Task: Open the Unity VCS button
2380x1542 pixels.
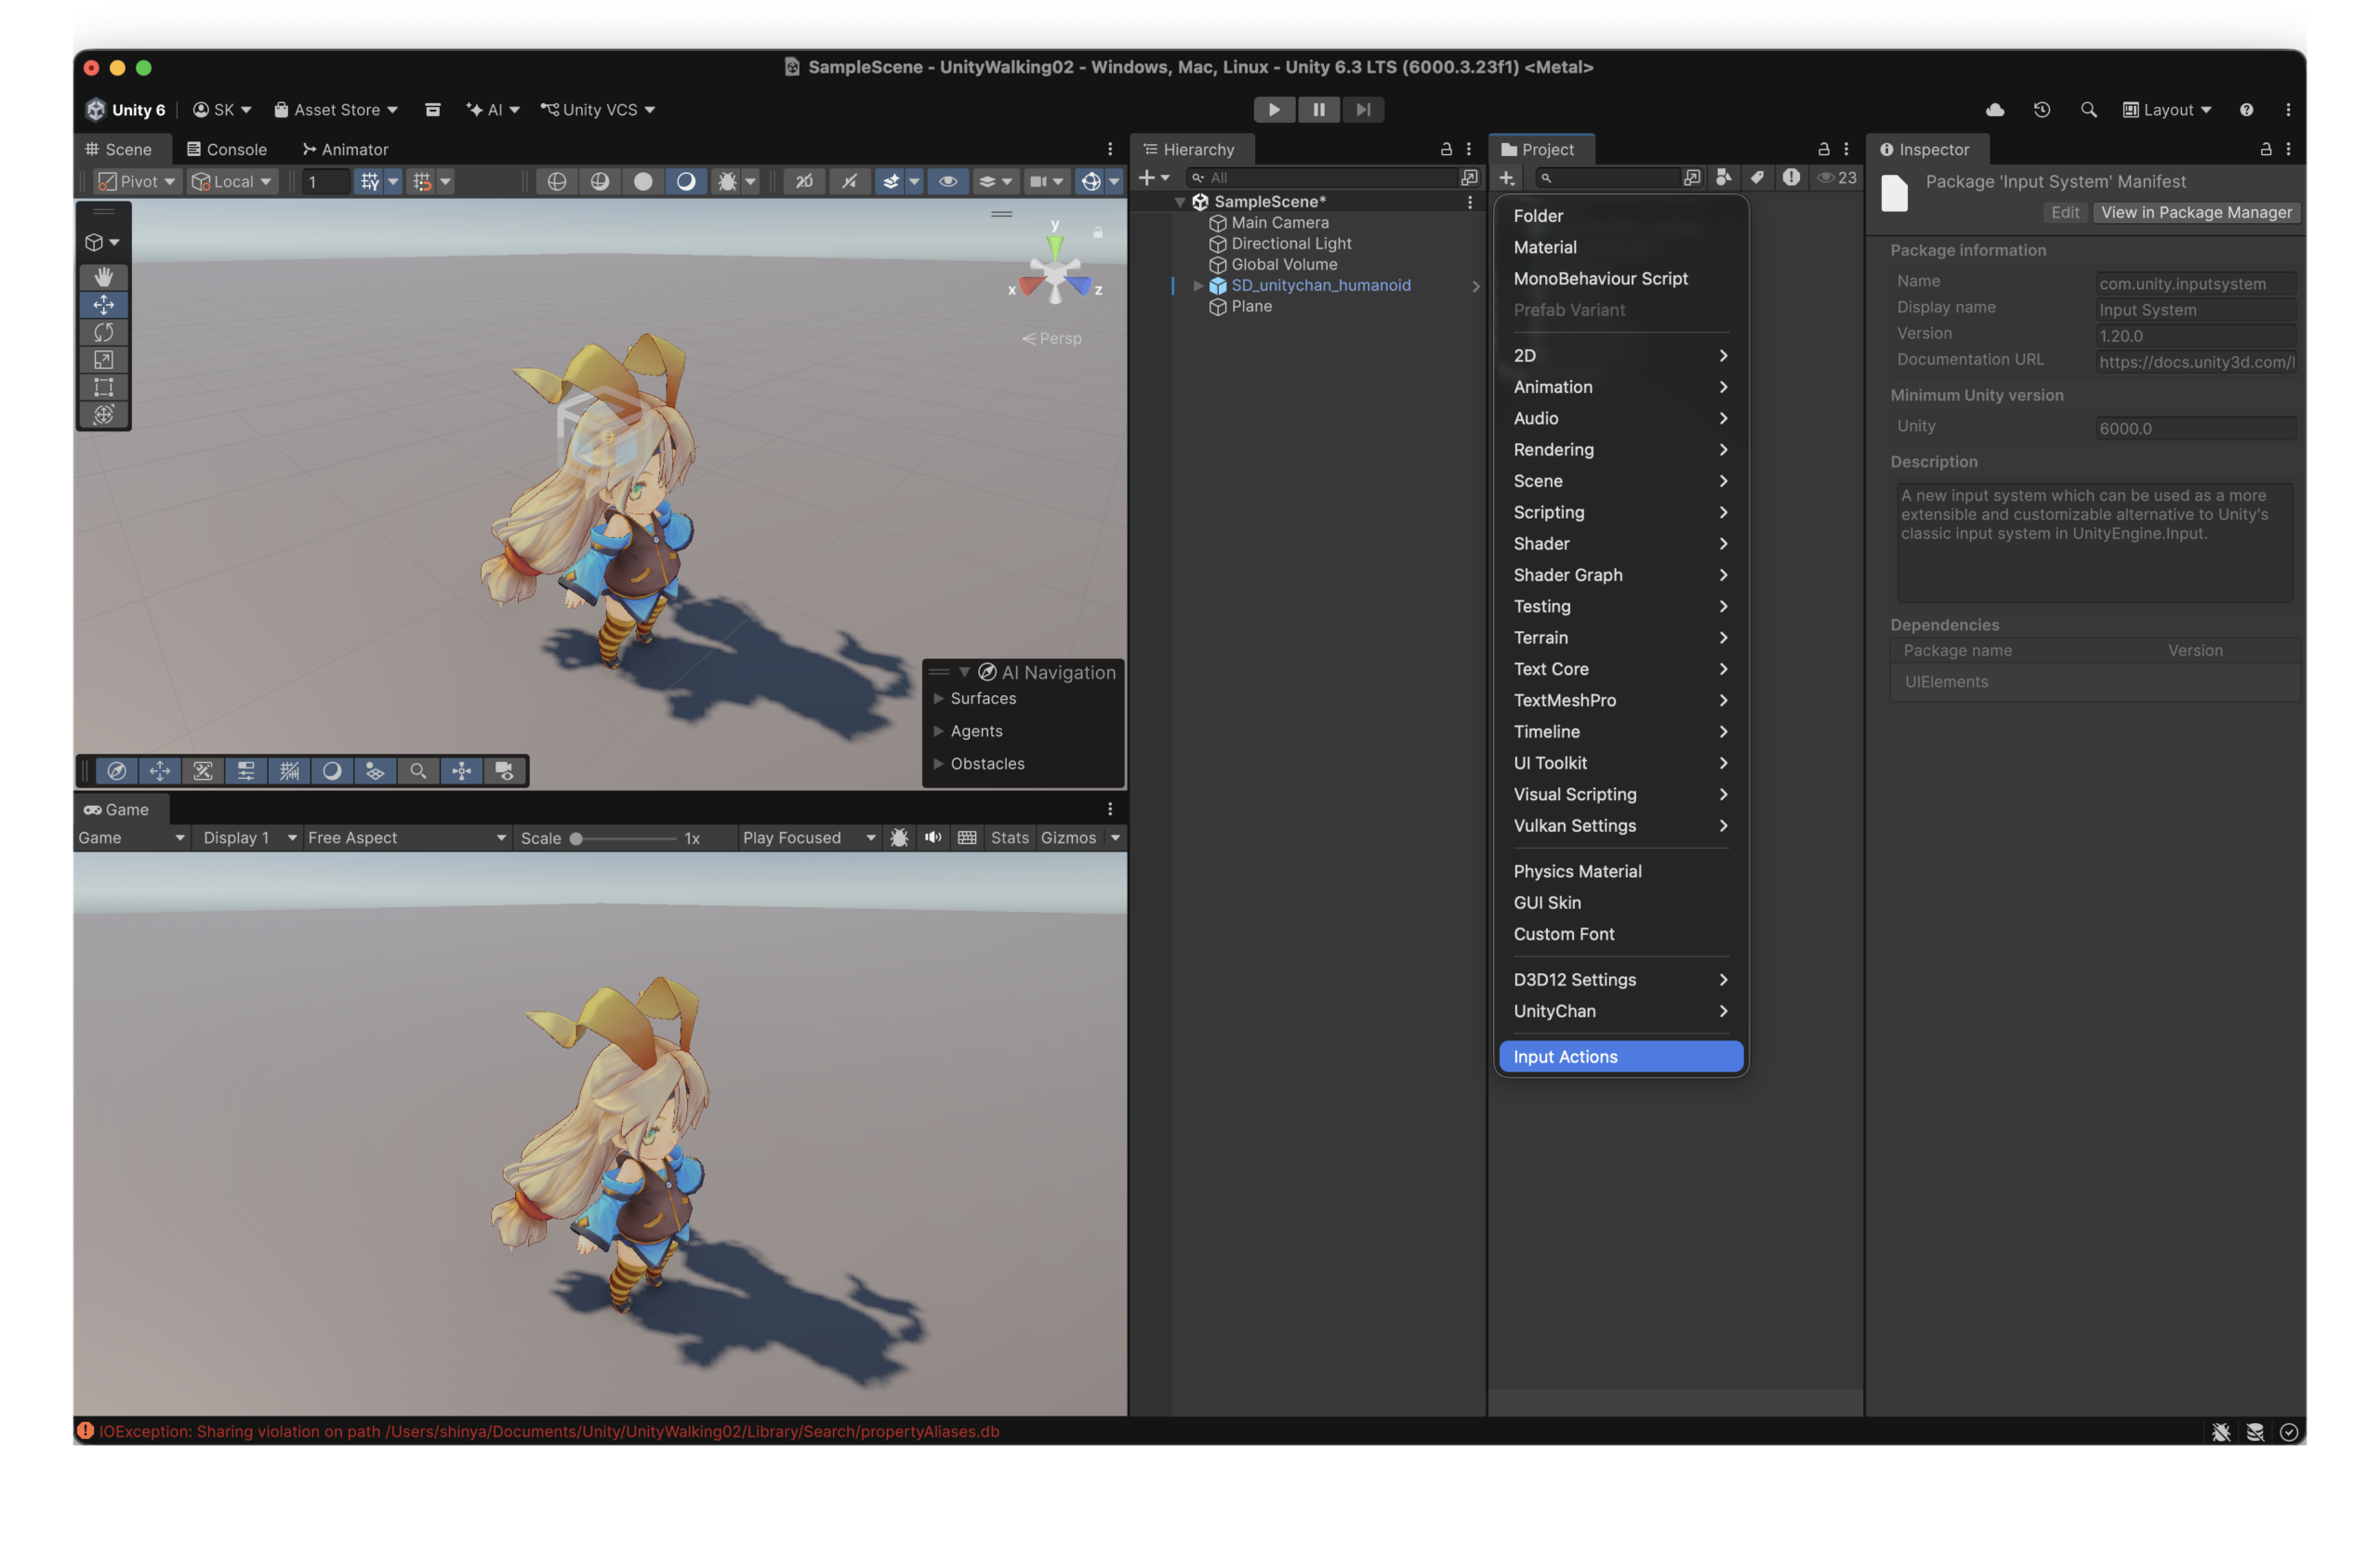Action: (x=598, y=110)
